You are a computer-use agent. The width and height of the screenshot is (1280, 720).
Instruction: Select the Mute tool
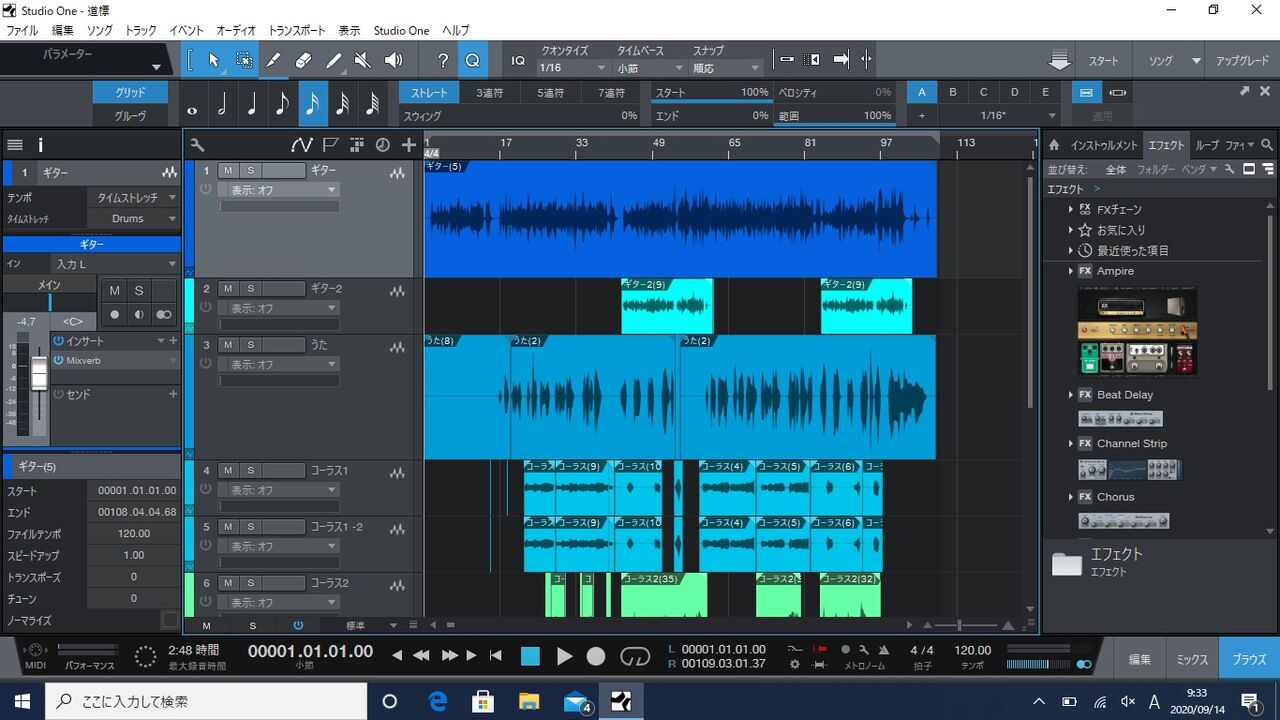click(x=363, y=60)
